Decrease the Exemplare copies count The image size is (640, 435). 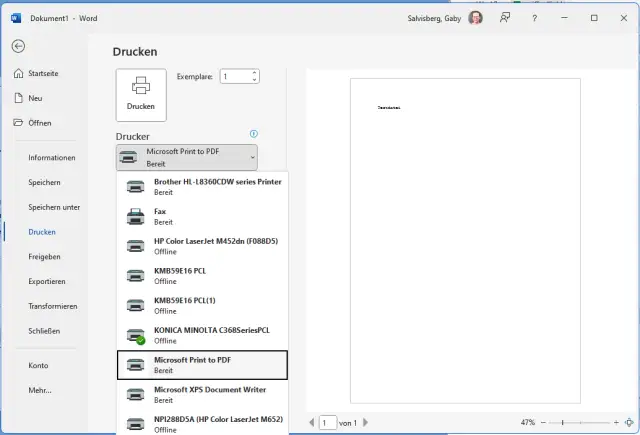[x=254, y=80]
